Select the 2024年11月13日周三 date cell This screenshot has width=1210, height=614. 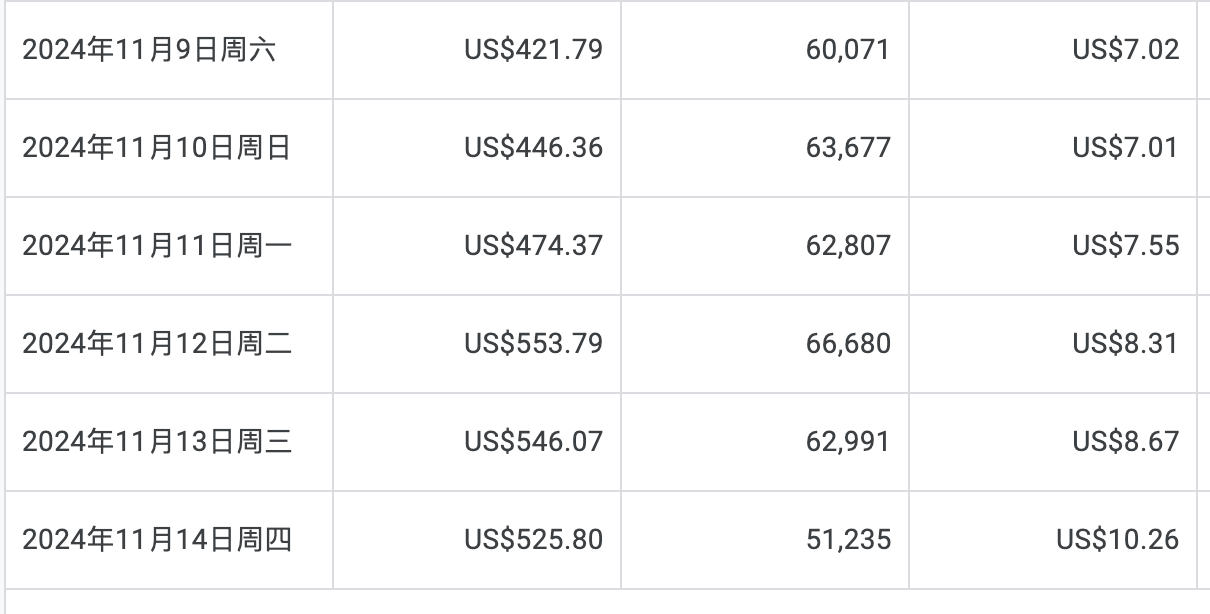169,442
